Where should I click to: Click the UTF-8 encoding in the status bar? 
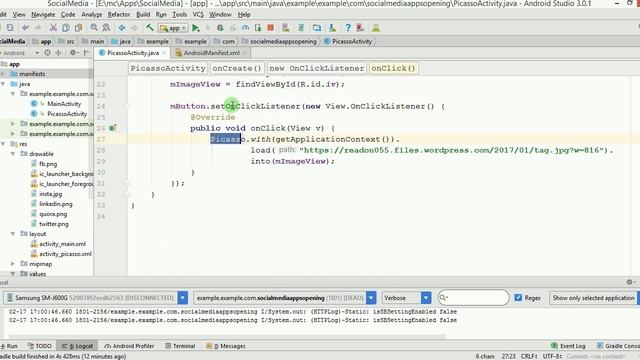point(553,356)
